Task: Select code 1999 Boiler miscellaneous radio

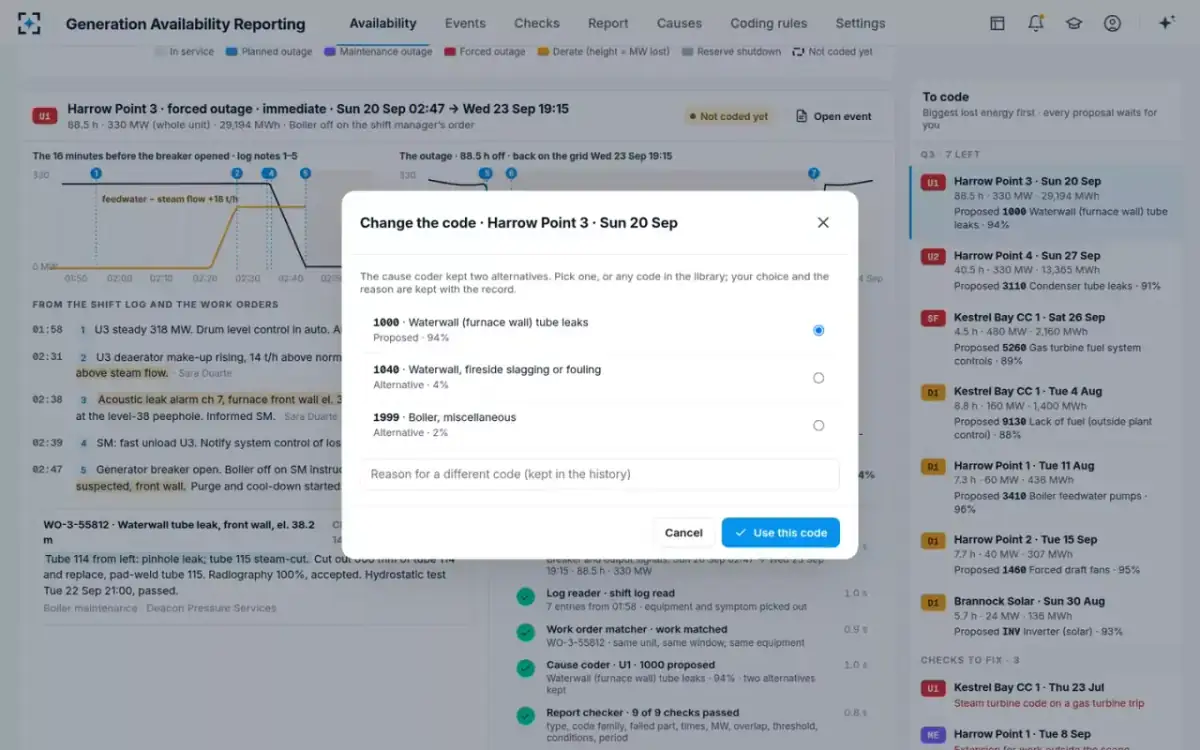Action: coord(818,425)
